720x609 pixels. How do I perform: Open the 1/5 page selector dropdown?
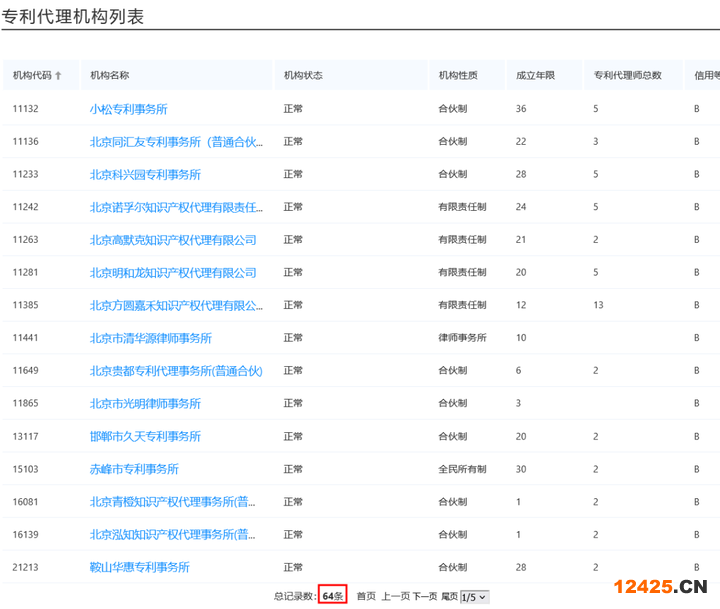pos(474,597)
